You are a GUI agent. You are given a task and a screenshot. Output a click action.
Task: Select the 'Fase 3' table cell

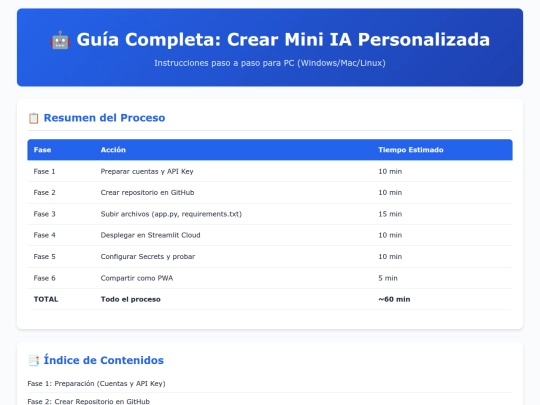(x=44, y=214)
